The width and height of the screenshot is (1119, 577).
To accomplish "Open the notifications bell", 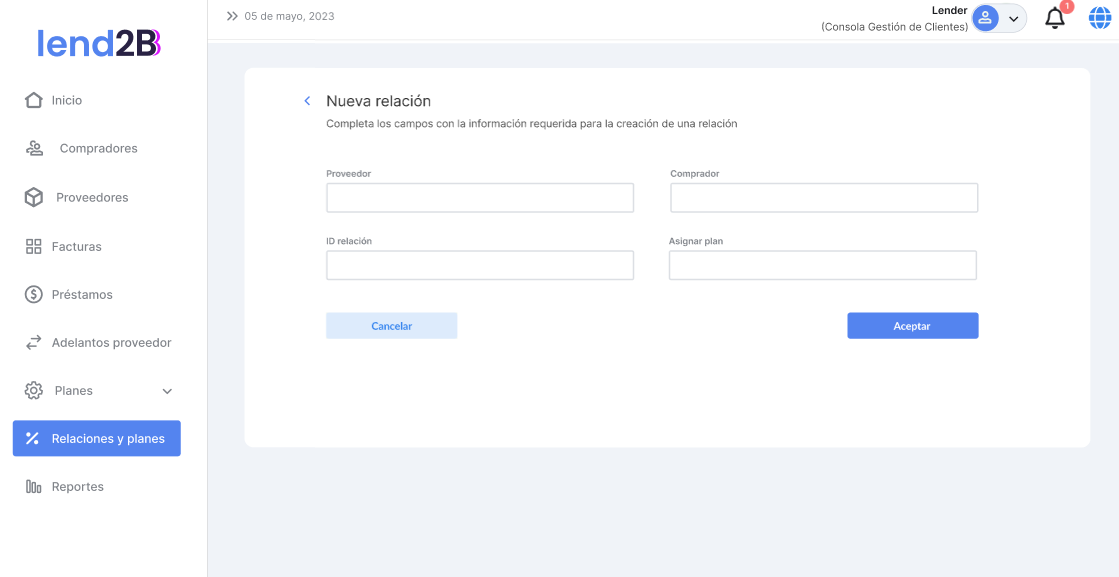I will [1054, 18].
